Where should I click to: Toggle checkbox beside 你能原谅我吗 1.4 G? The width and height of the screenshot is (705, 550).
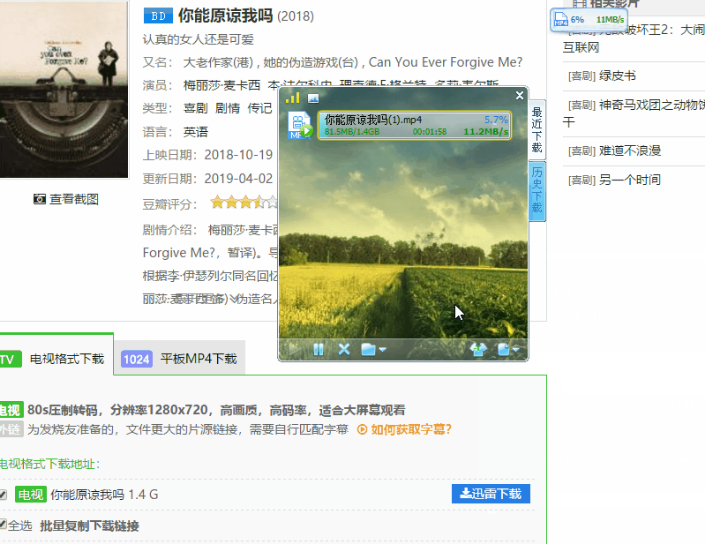click(3, 495)
